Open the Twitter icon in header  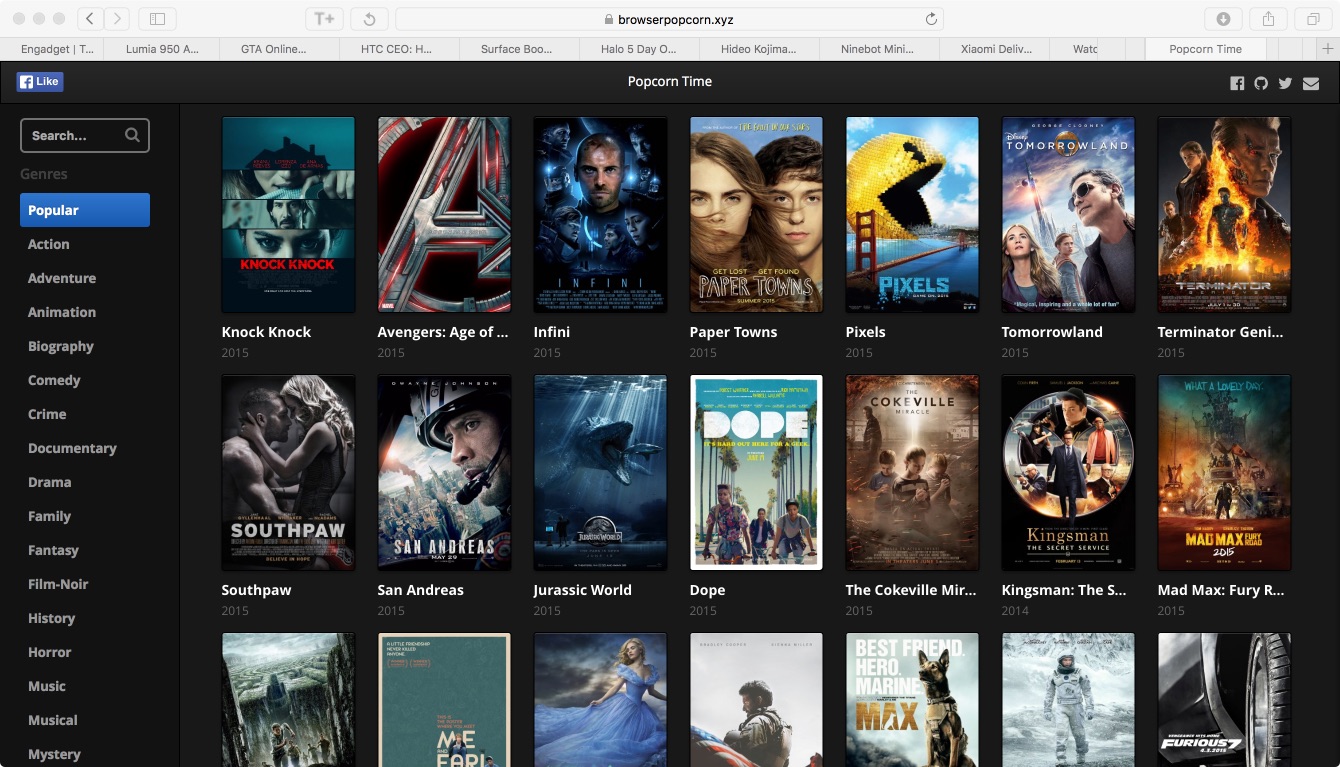pos(1285,83)
